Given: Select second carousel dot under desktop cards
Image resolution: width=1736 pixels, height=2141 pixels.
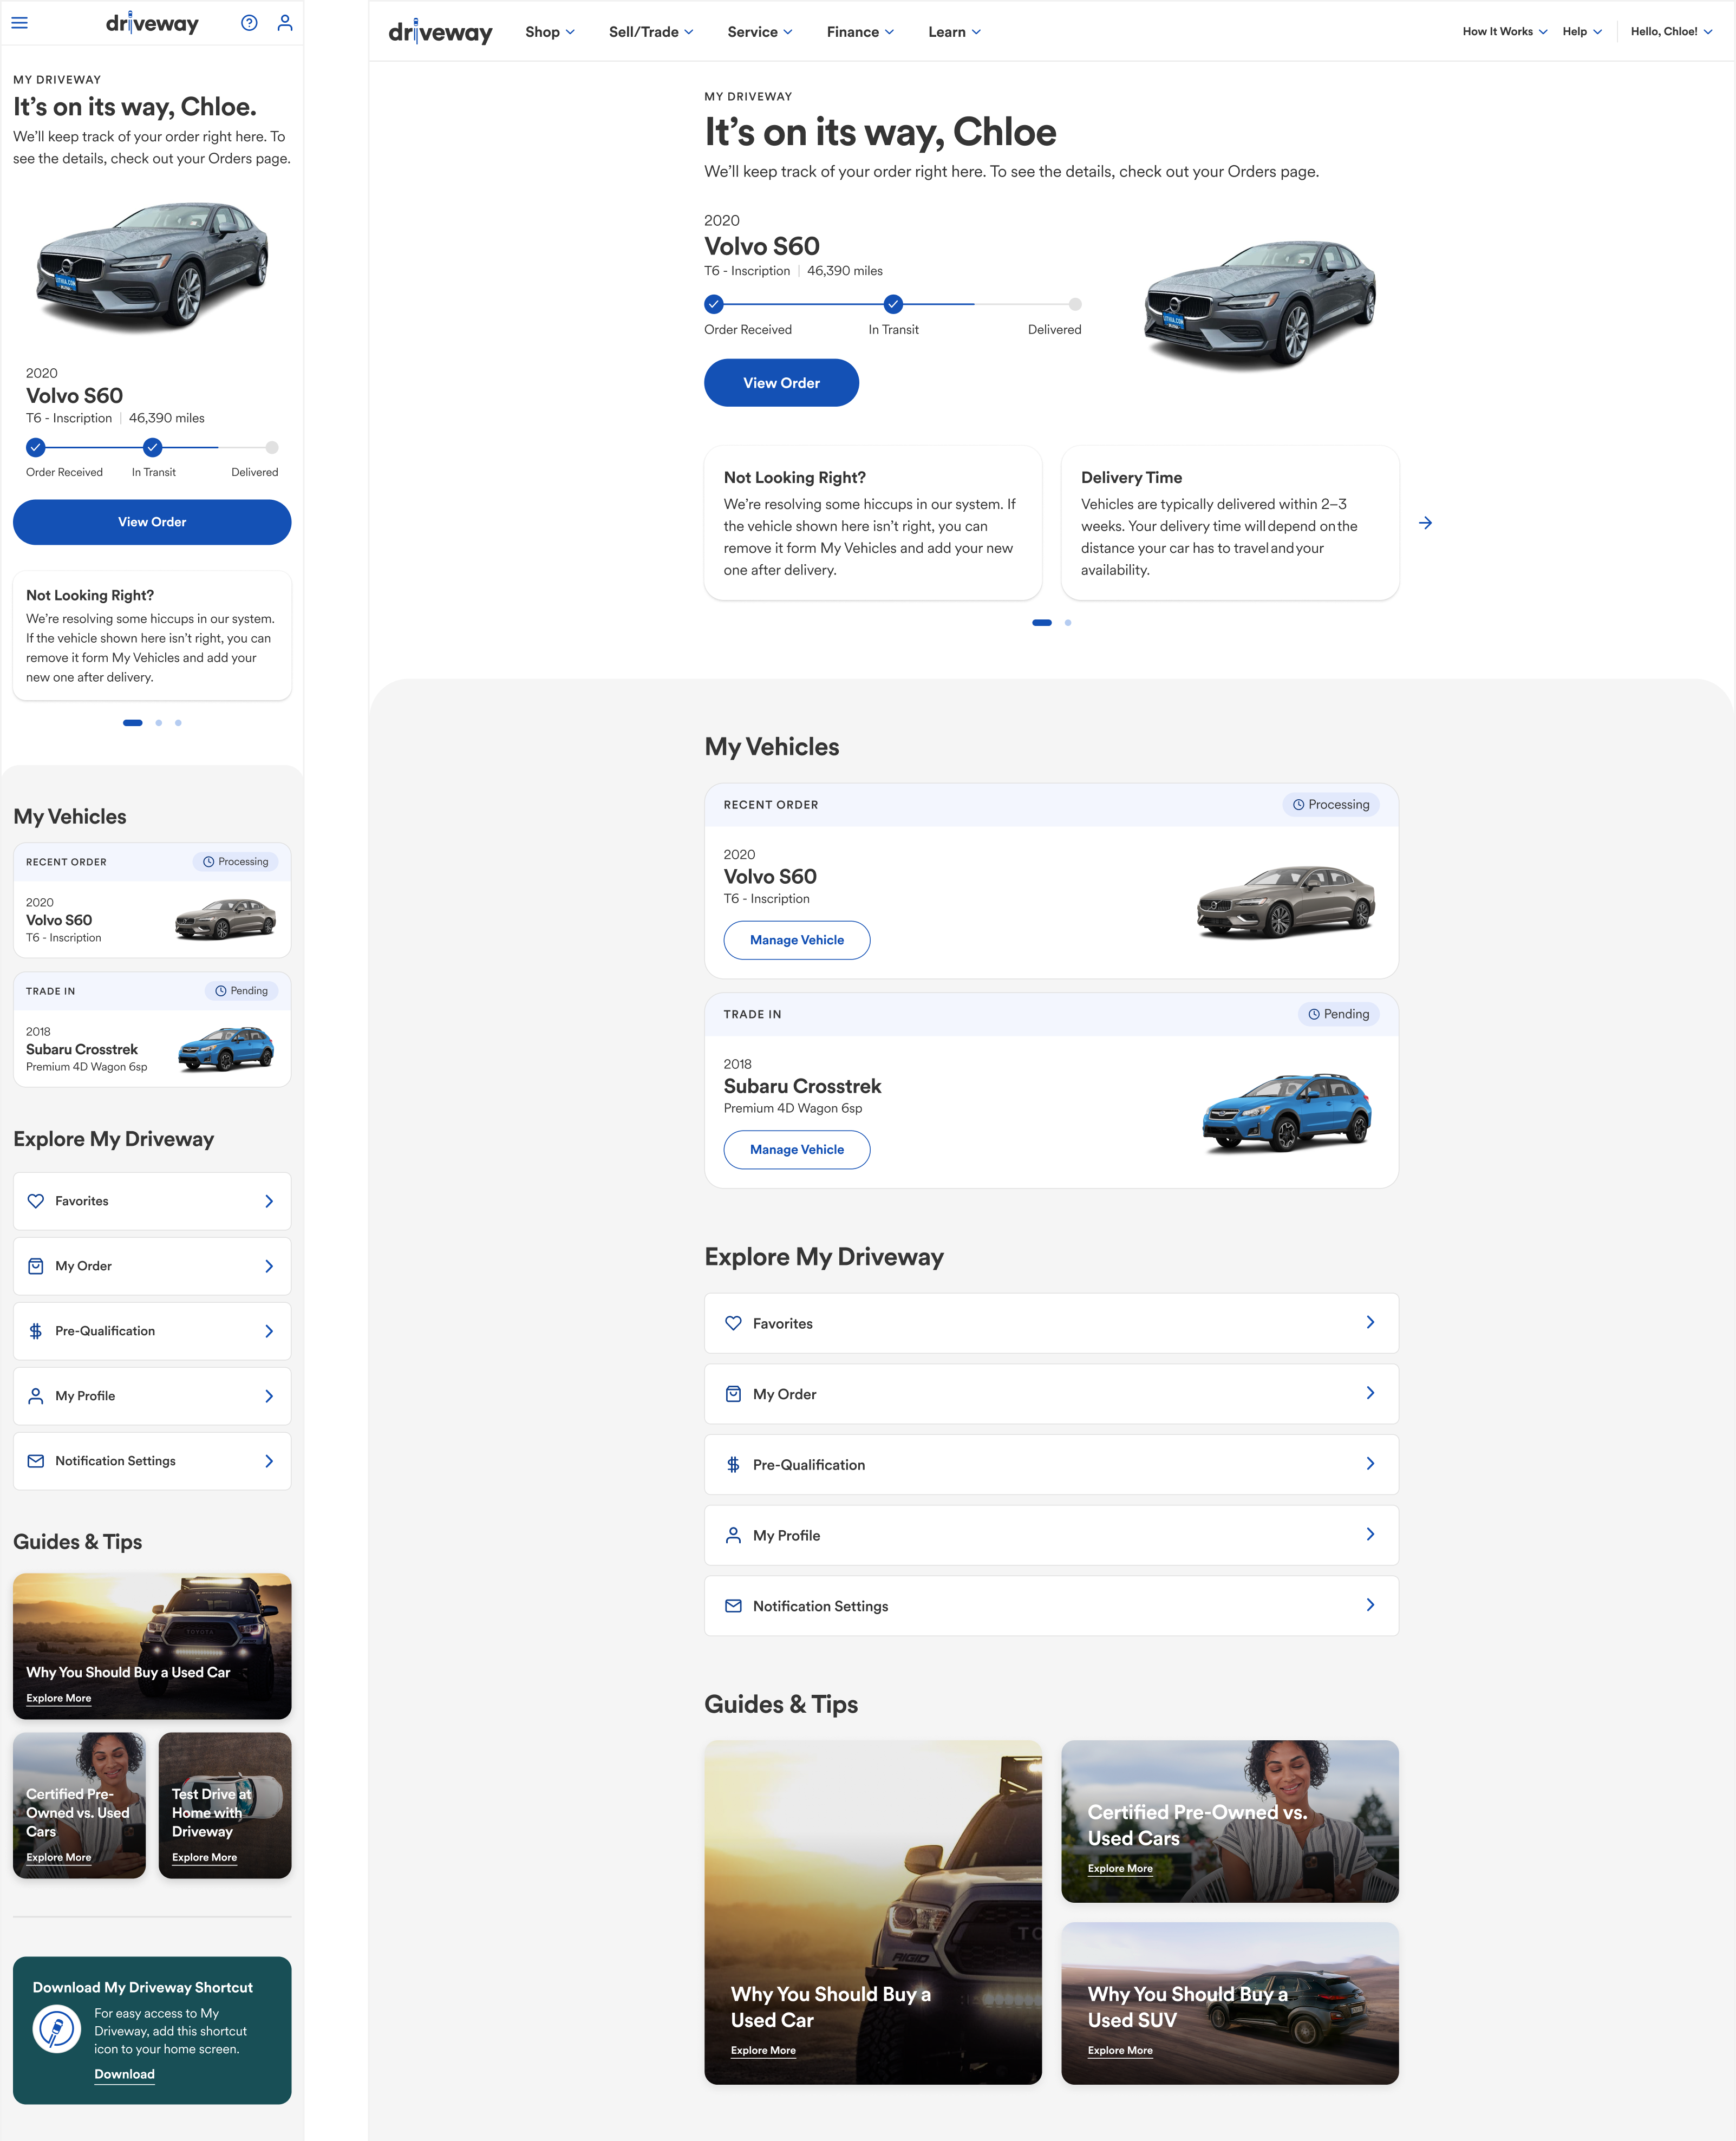Looking at the screenshot, I should click(x=1068, y=623).
